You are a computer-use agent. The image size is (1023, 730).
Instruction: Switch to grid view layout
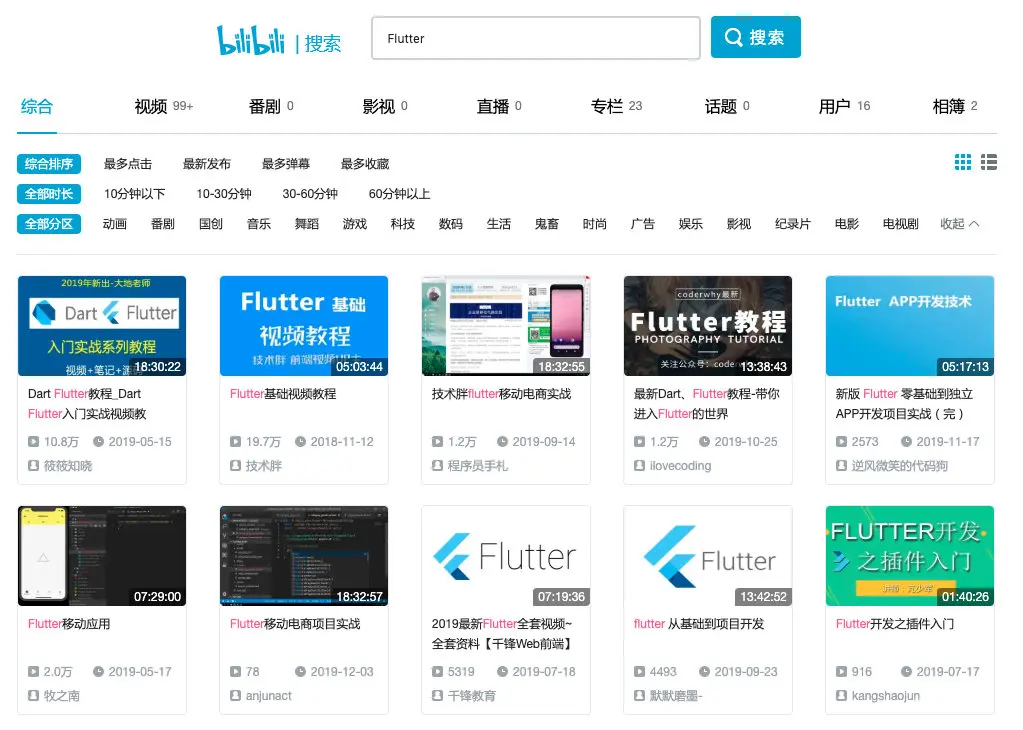click(x=962, y=162)
